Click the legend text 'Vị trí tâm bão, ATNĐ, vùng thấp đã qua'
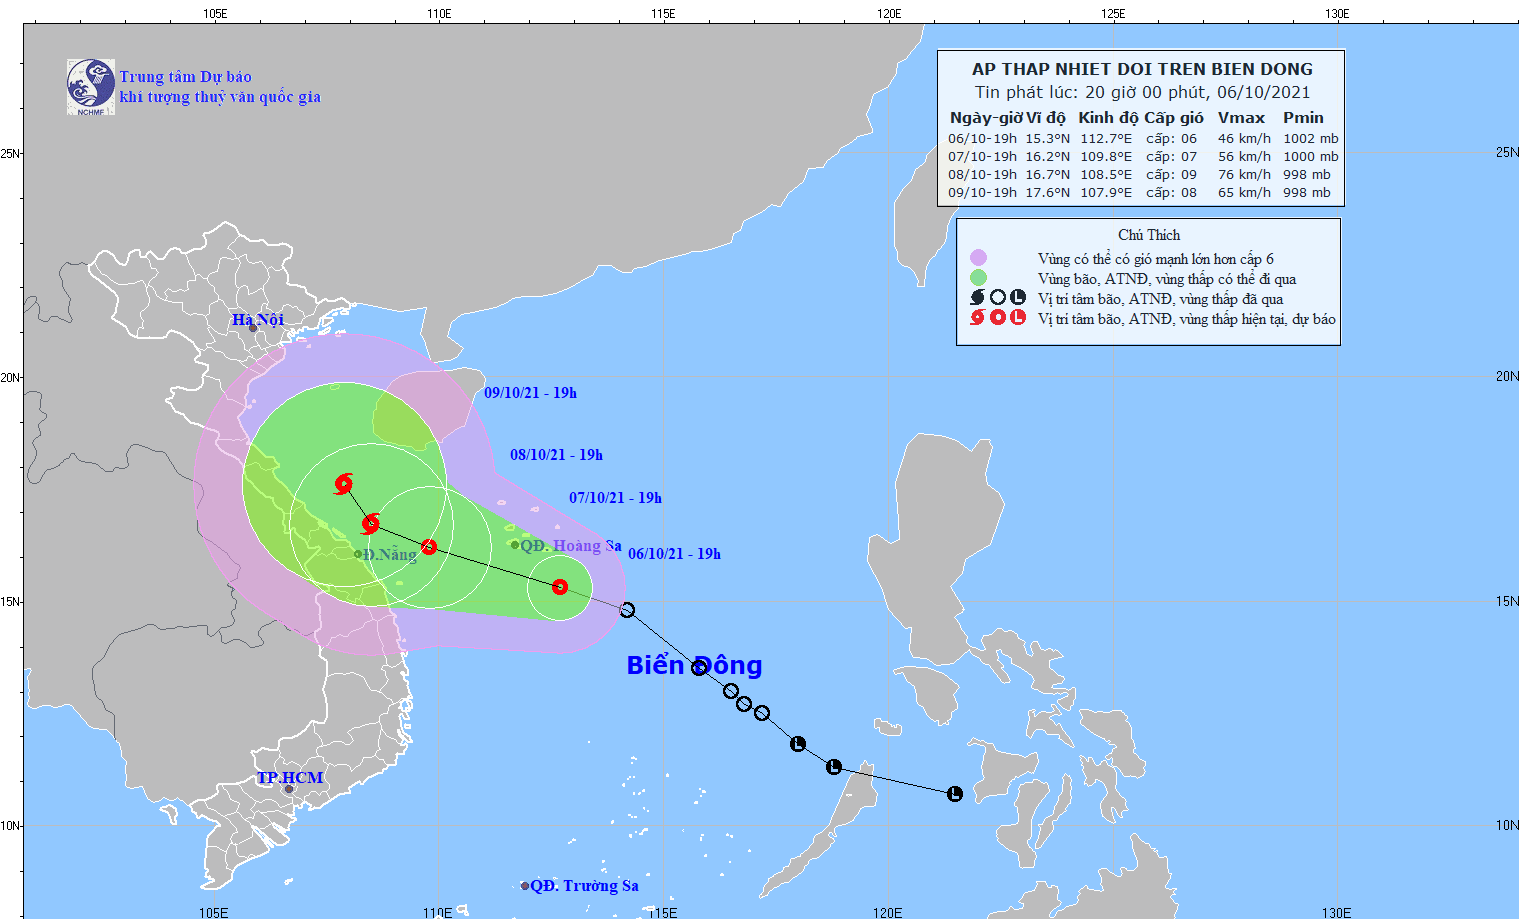 click(x=1160, y=299)
